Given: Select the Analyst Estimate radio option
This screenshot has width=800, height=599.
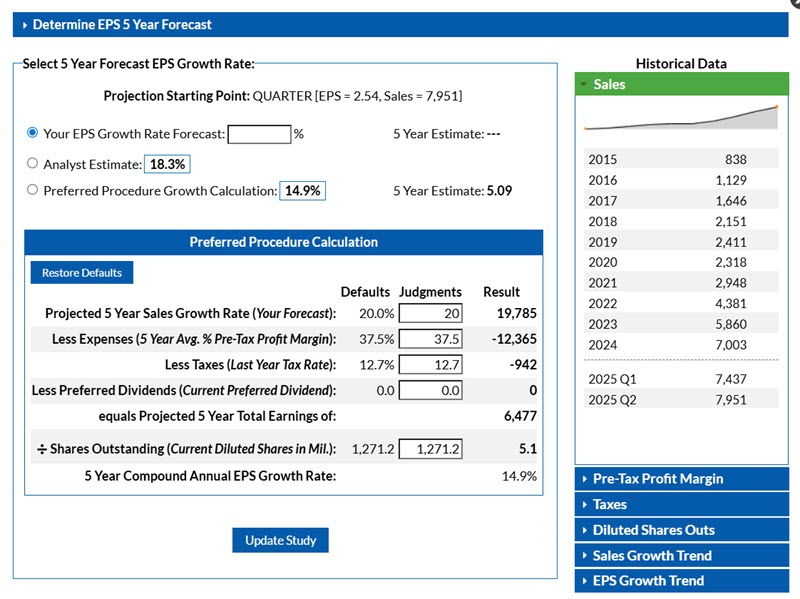Looking at the screenshot, I should pos(33,163).
